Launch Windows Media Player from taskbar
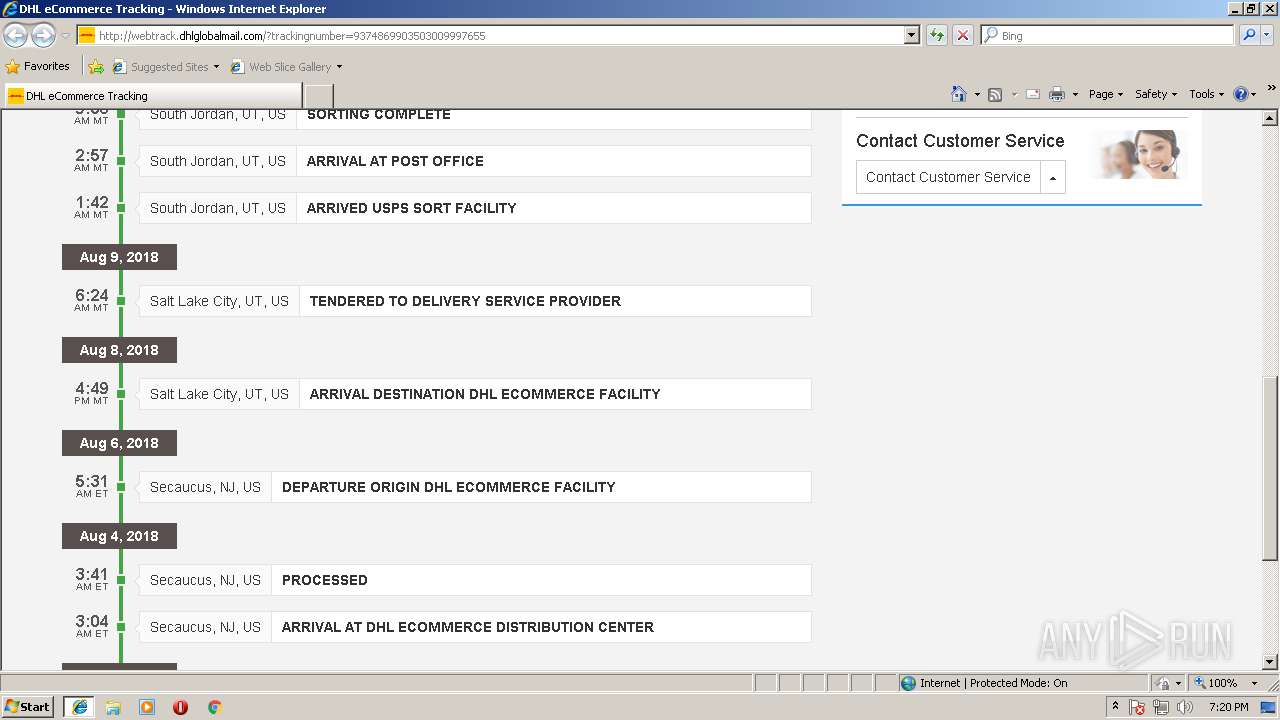The height and width of the screenshot is (720, 1280). tap(147, 707)
